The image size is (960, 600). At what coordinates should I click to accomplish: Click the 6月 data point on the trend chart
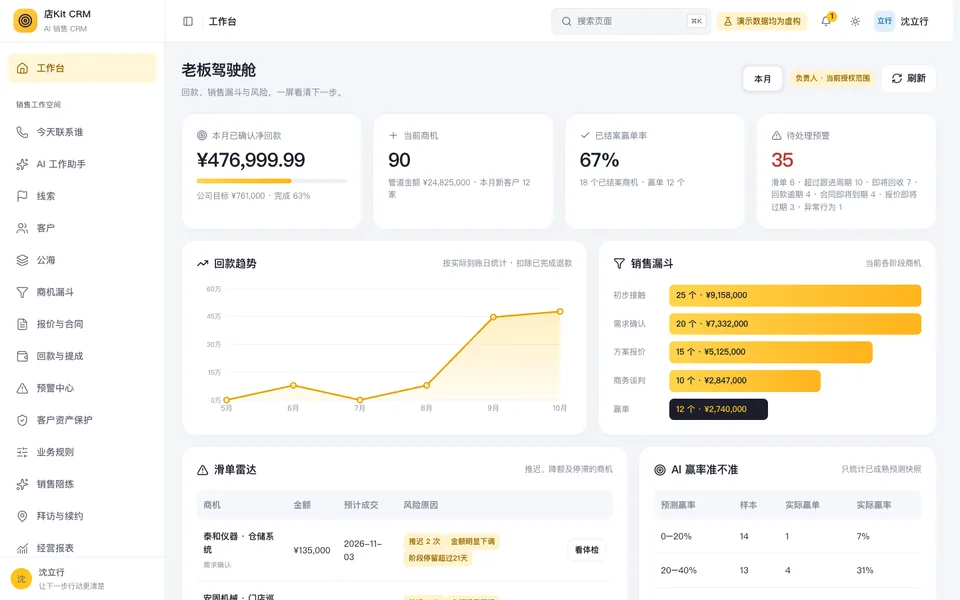[x=293, y=386]
